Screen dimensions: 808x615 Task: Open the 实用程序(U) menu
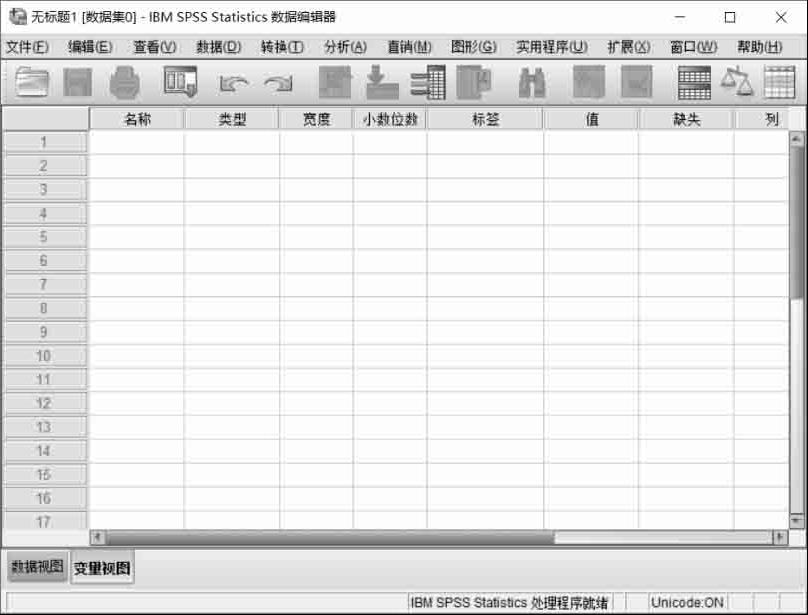(x=552, y=47)
